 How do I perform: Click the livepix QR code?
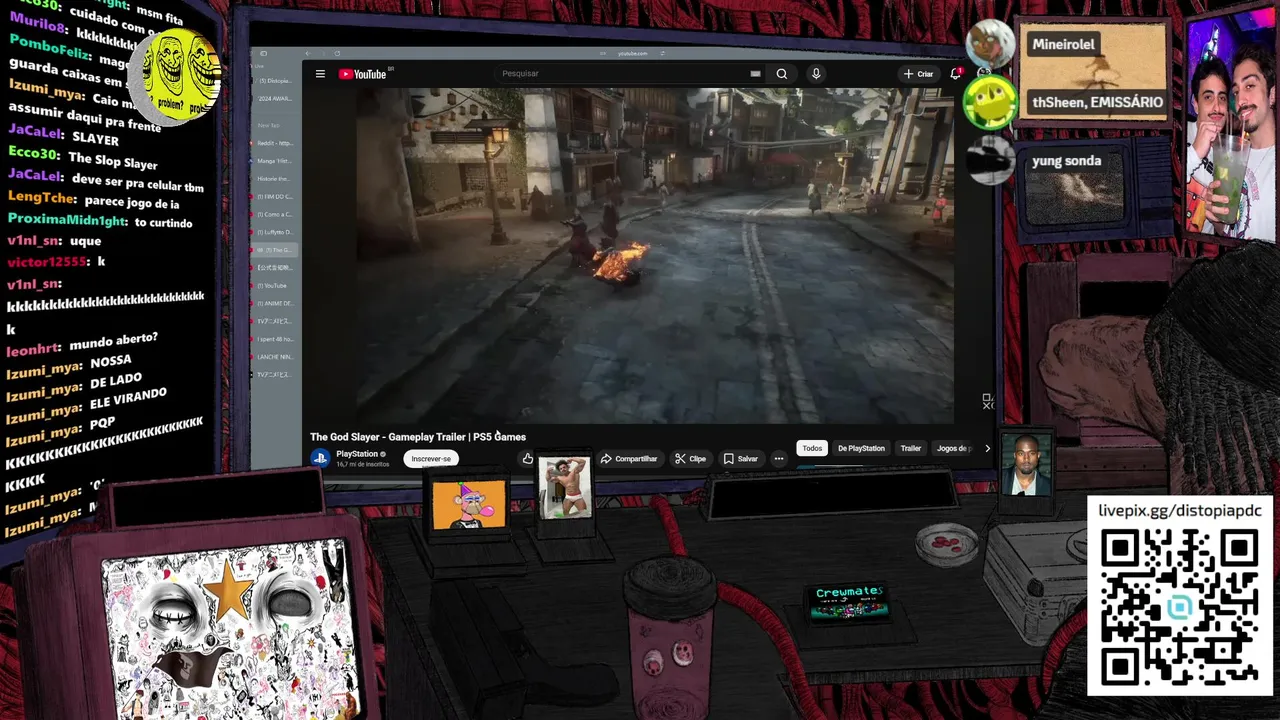1180,607
